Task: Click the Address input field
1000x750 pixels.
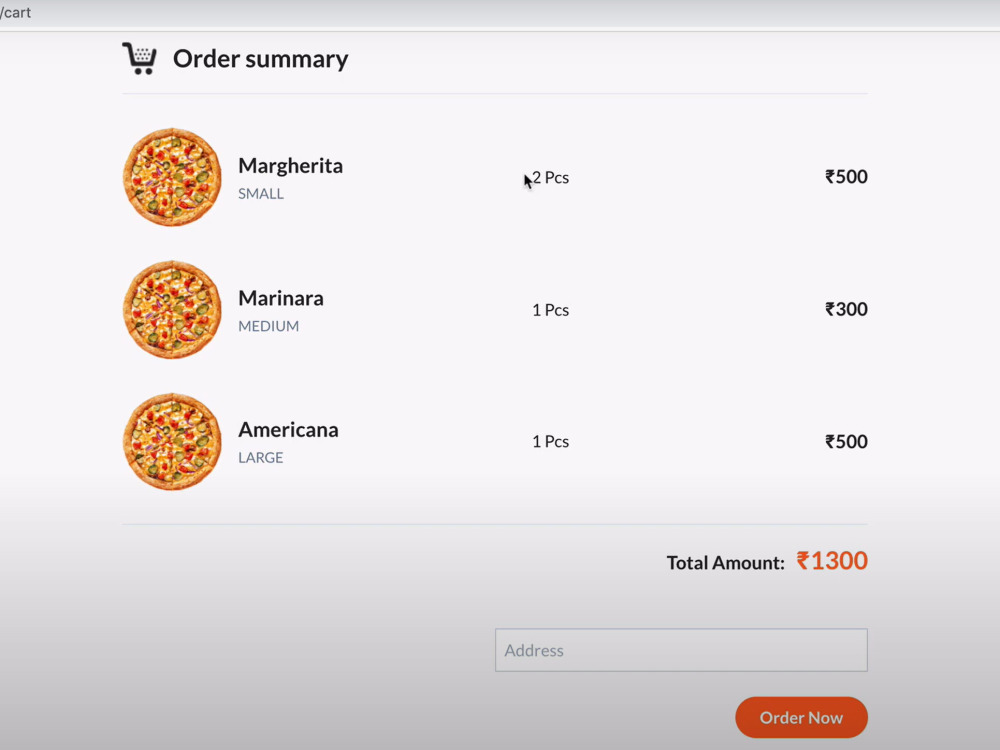Action: [681, 650]
